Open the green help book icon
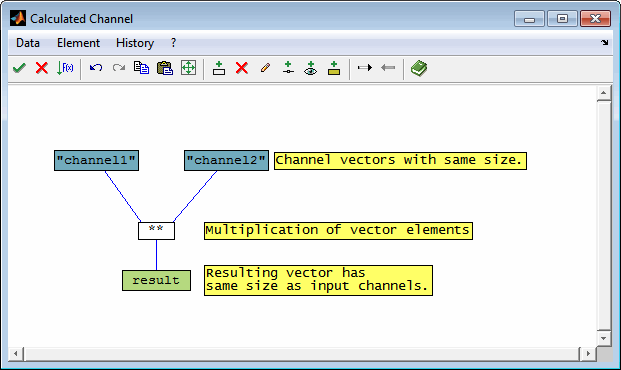 (419, 68)
